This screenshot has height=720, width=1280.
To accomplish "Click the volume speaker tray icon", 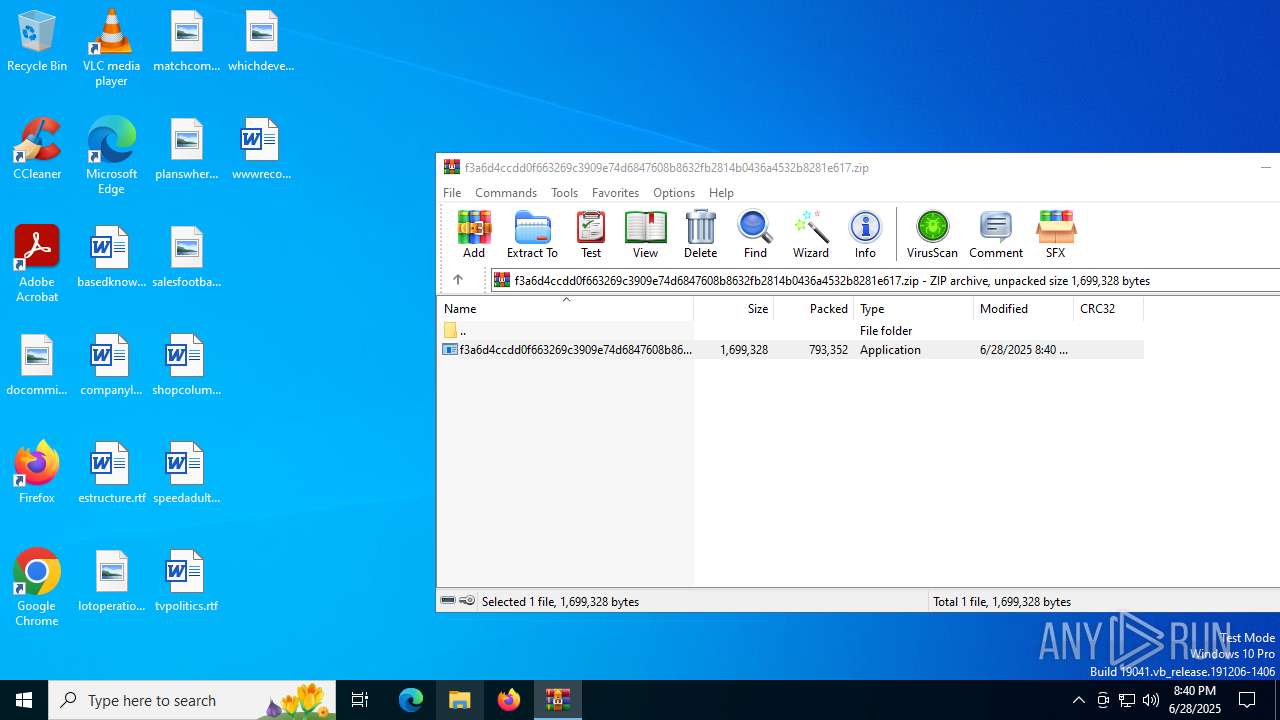I will click(x=1151, y=700).
